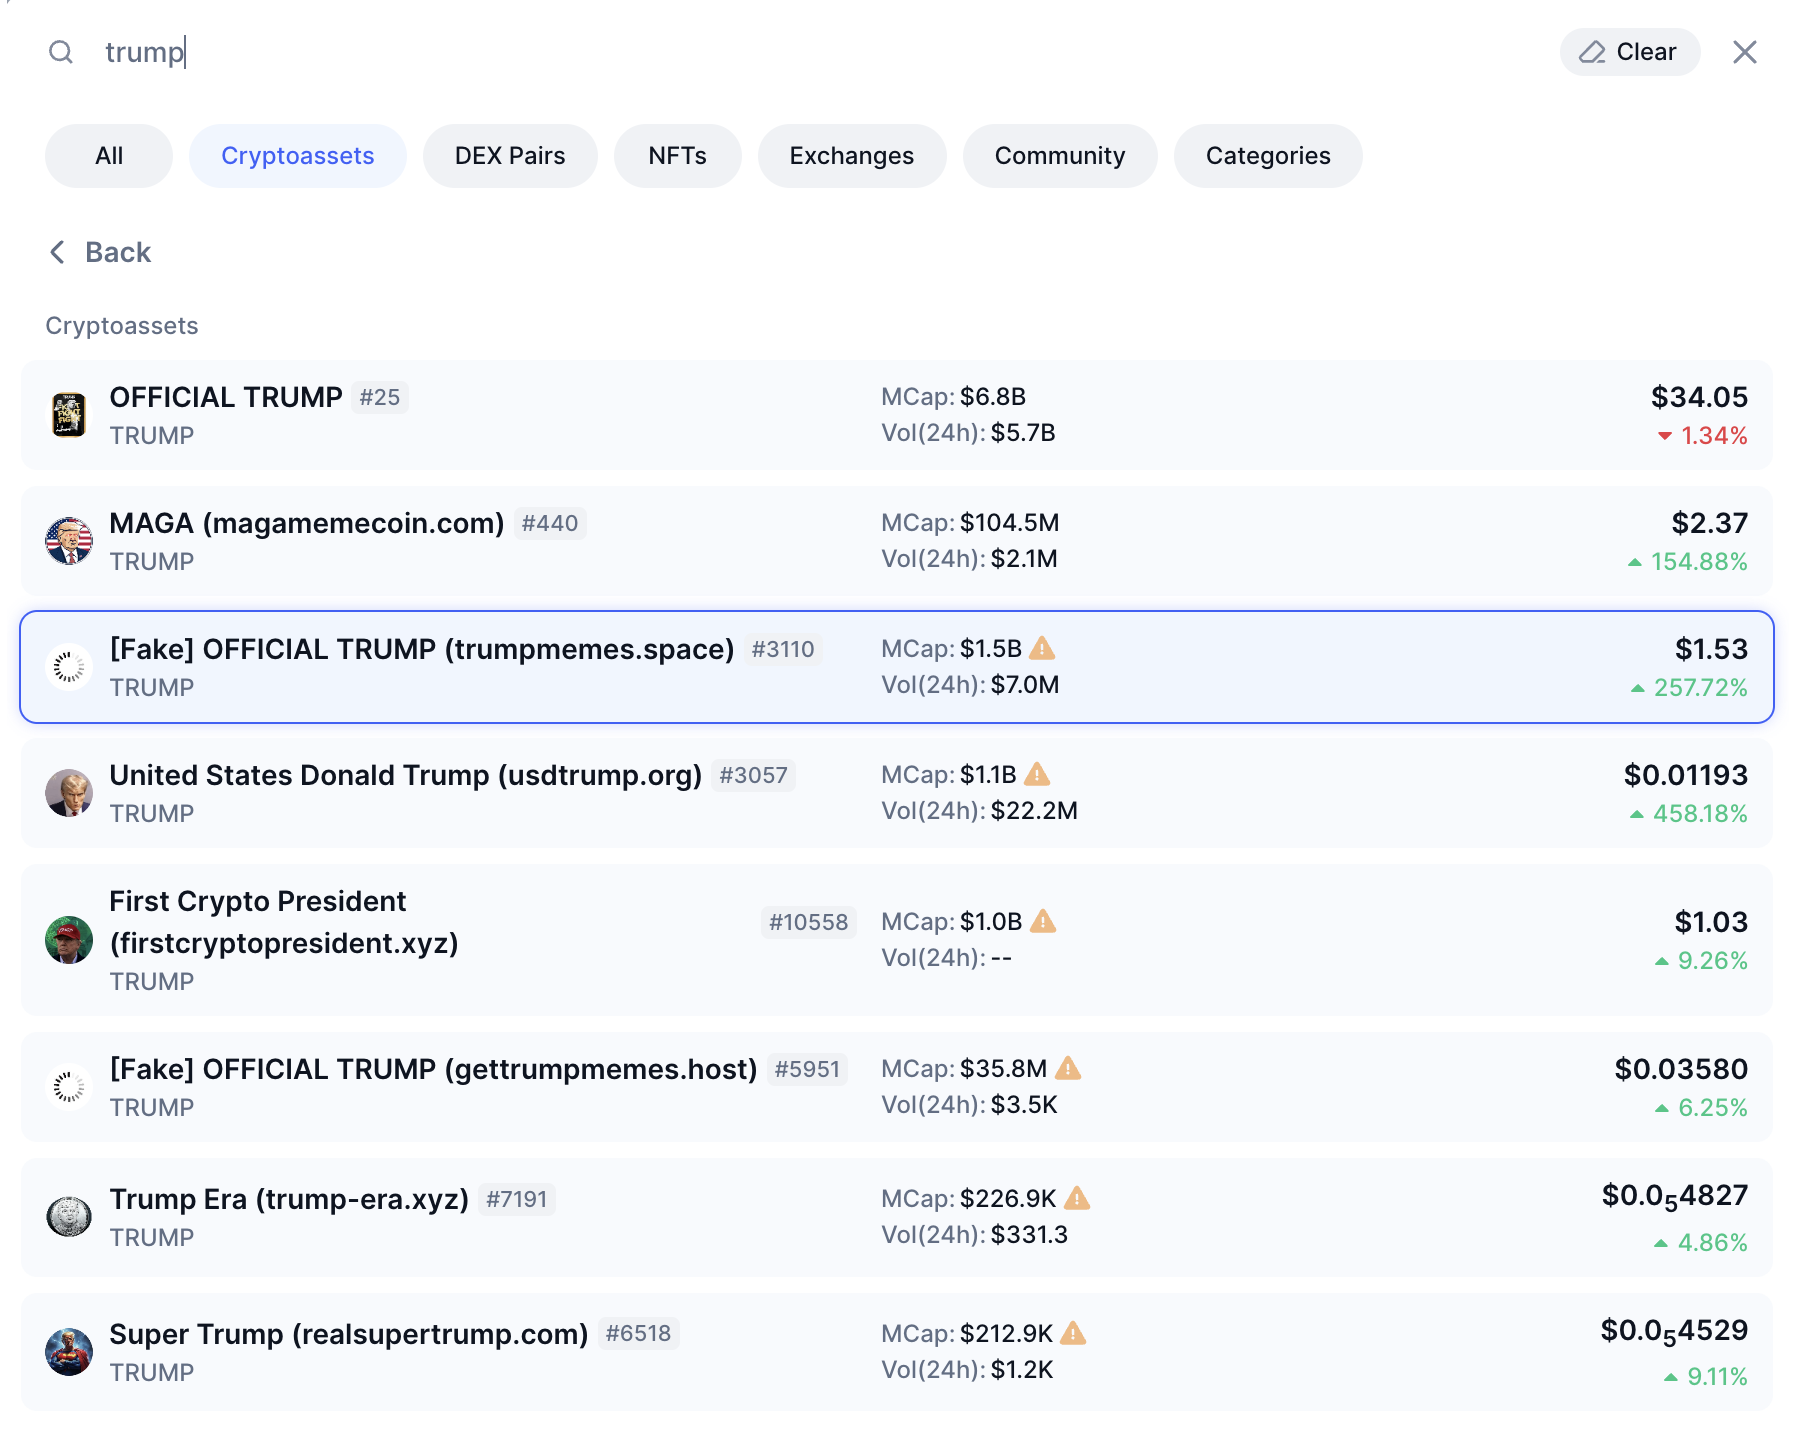This screenshot has height=1455, width=1796.
Task: Click the MAGA magamemecoin.com coin logo
Action: point(69,541)
